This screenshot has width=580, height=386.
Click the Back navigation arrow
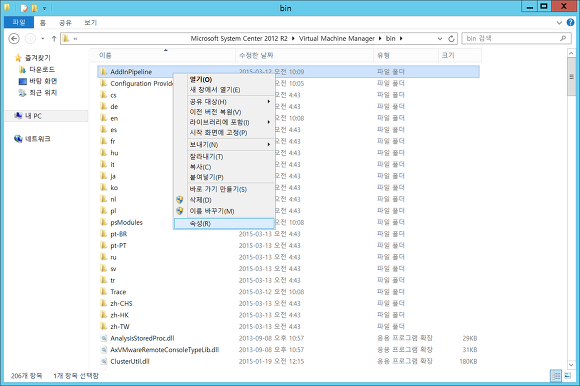point(14,38)
